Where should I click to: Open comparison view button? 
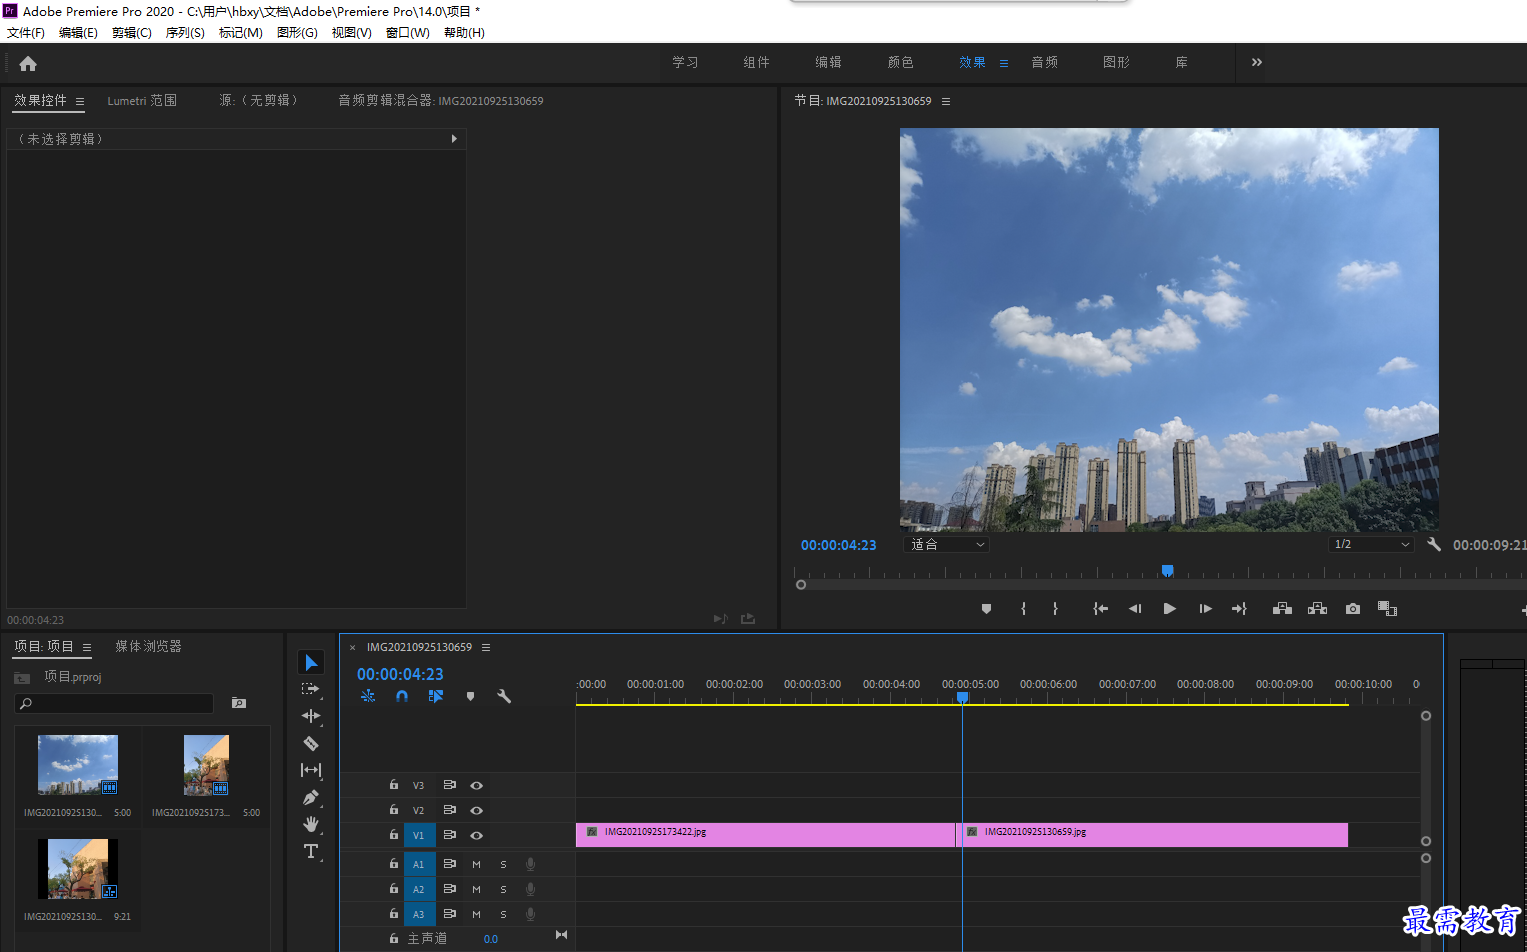(1387, 608)
